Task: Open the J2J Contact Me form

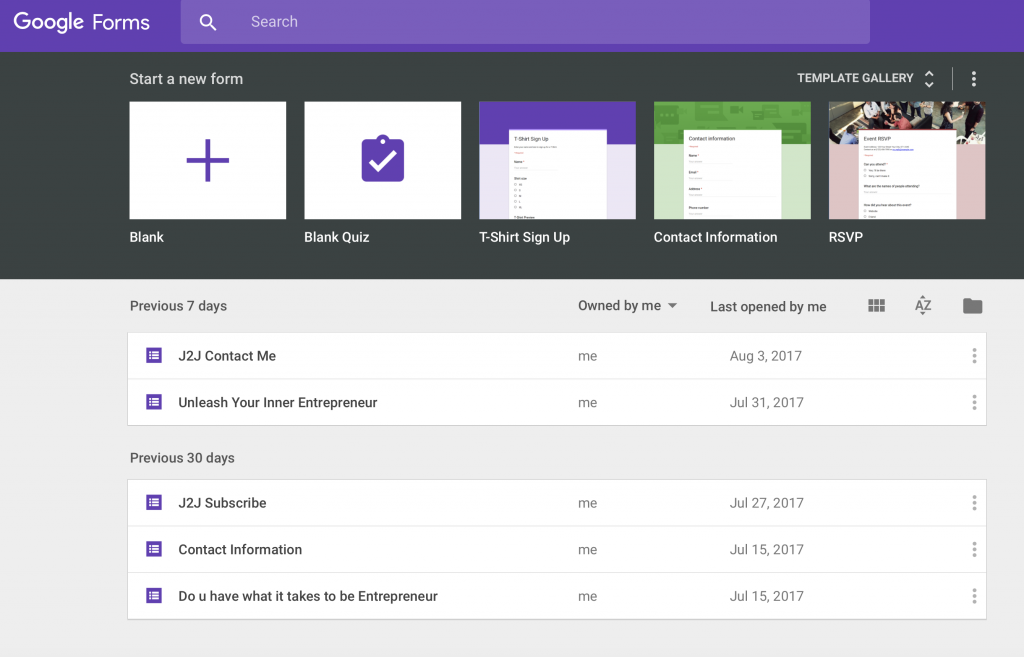Action: (x=557, y=356)
